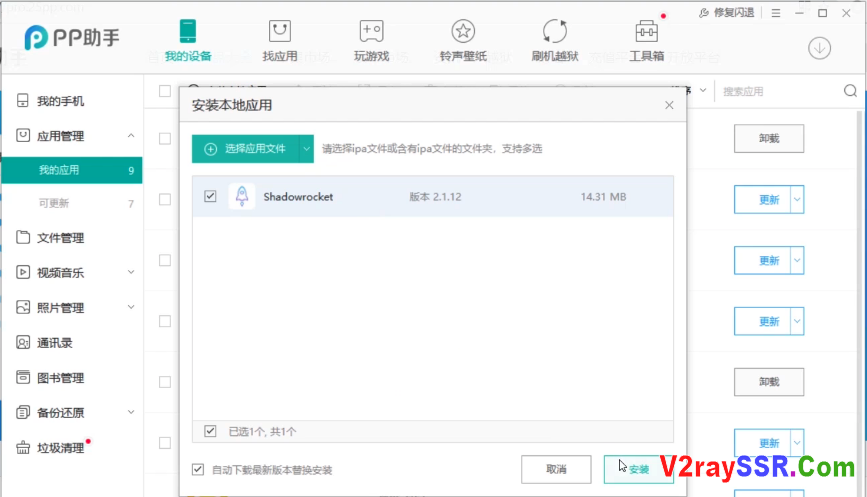Open 刷机越狱 refresh icon

(x=554, y=31)
